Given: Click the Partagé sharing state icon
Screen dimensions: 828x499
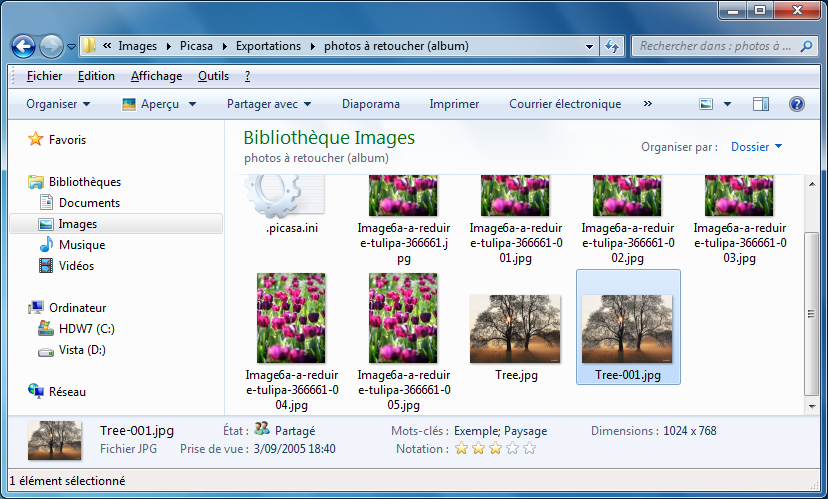Looking at the screenshot, I should point(261,428).
